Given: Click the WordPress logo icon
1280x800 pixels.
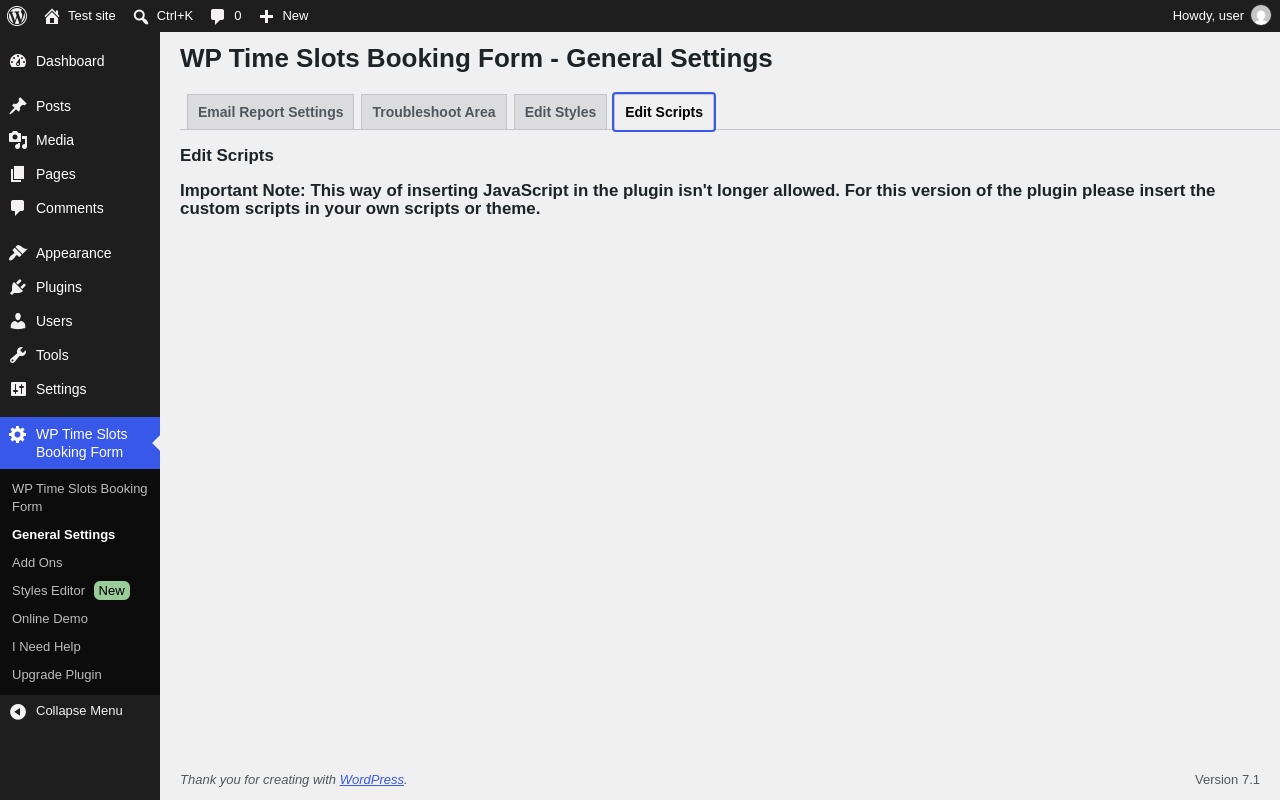Looking at the screenshot, I should [x=17, y=16].
